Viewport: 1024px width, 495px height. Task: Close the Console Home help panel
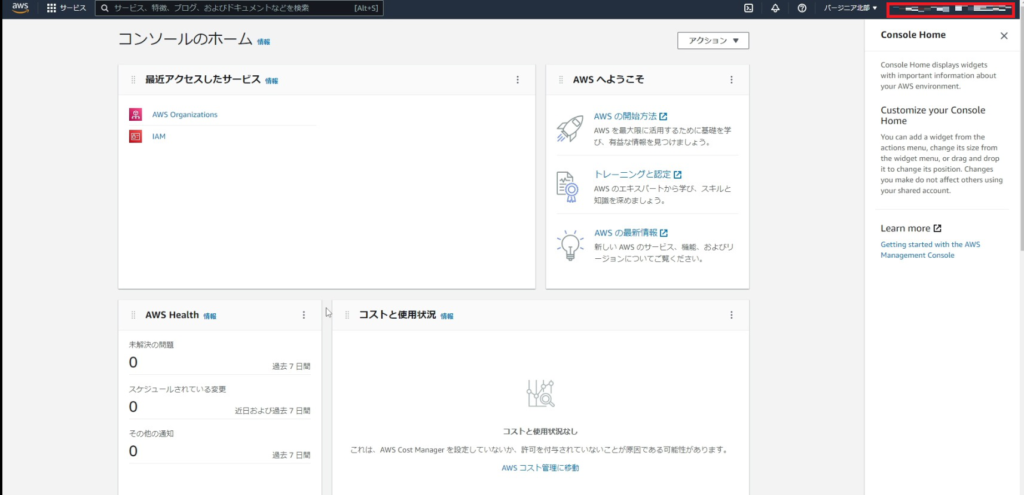[1004, 35]
